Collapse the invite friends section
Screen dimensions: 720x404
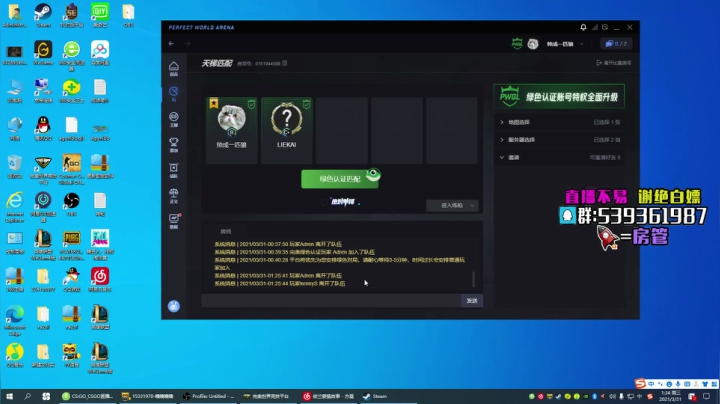(x=559, y=157)
